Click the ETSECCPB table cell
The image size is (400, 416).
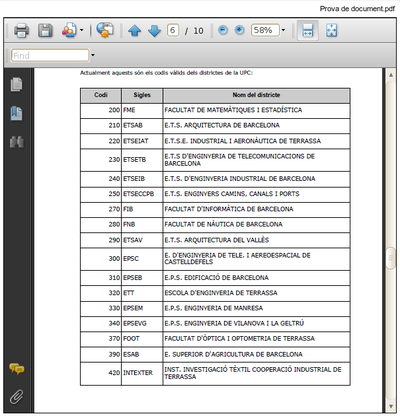[x=142, y=194]
